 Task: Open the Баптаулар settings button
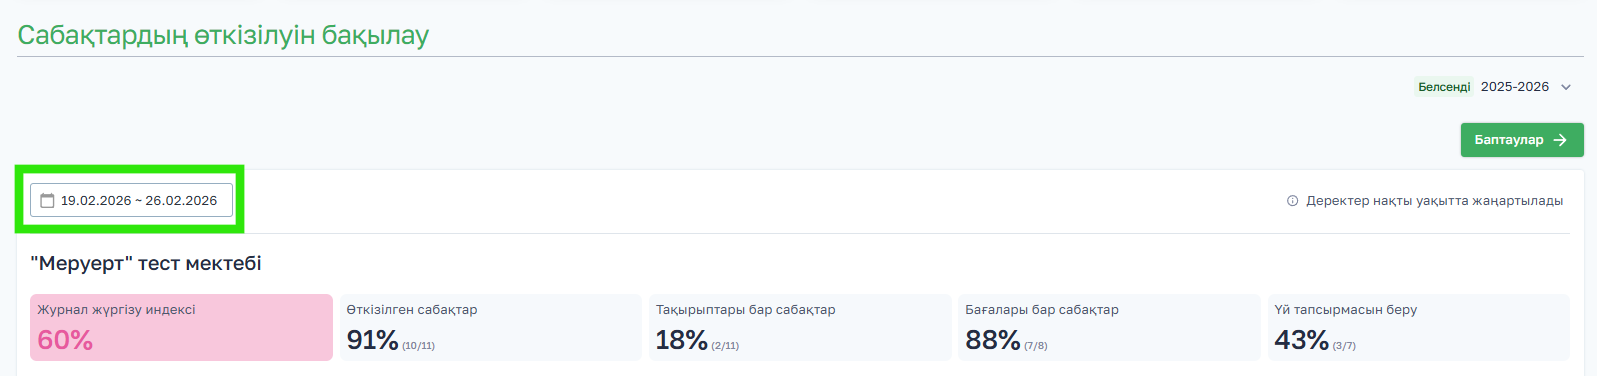point(1522,140)
